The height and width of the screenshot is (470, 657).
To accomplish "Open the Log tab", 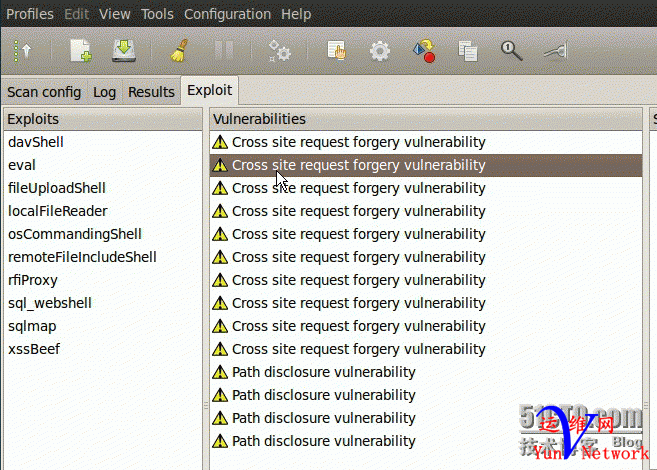I will (x=104, y=92).
